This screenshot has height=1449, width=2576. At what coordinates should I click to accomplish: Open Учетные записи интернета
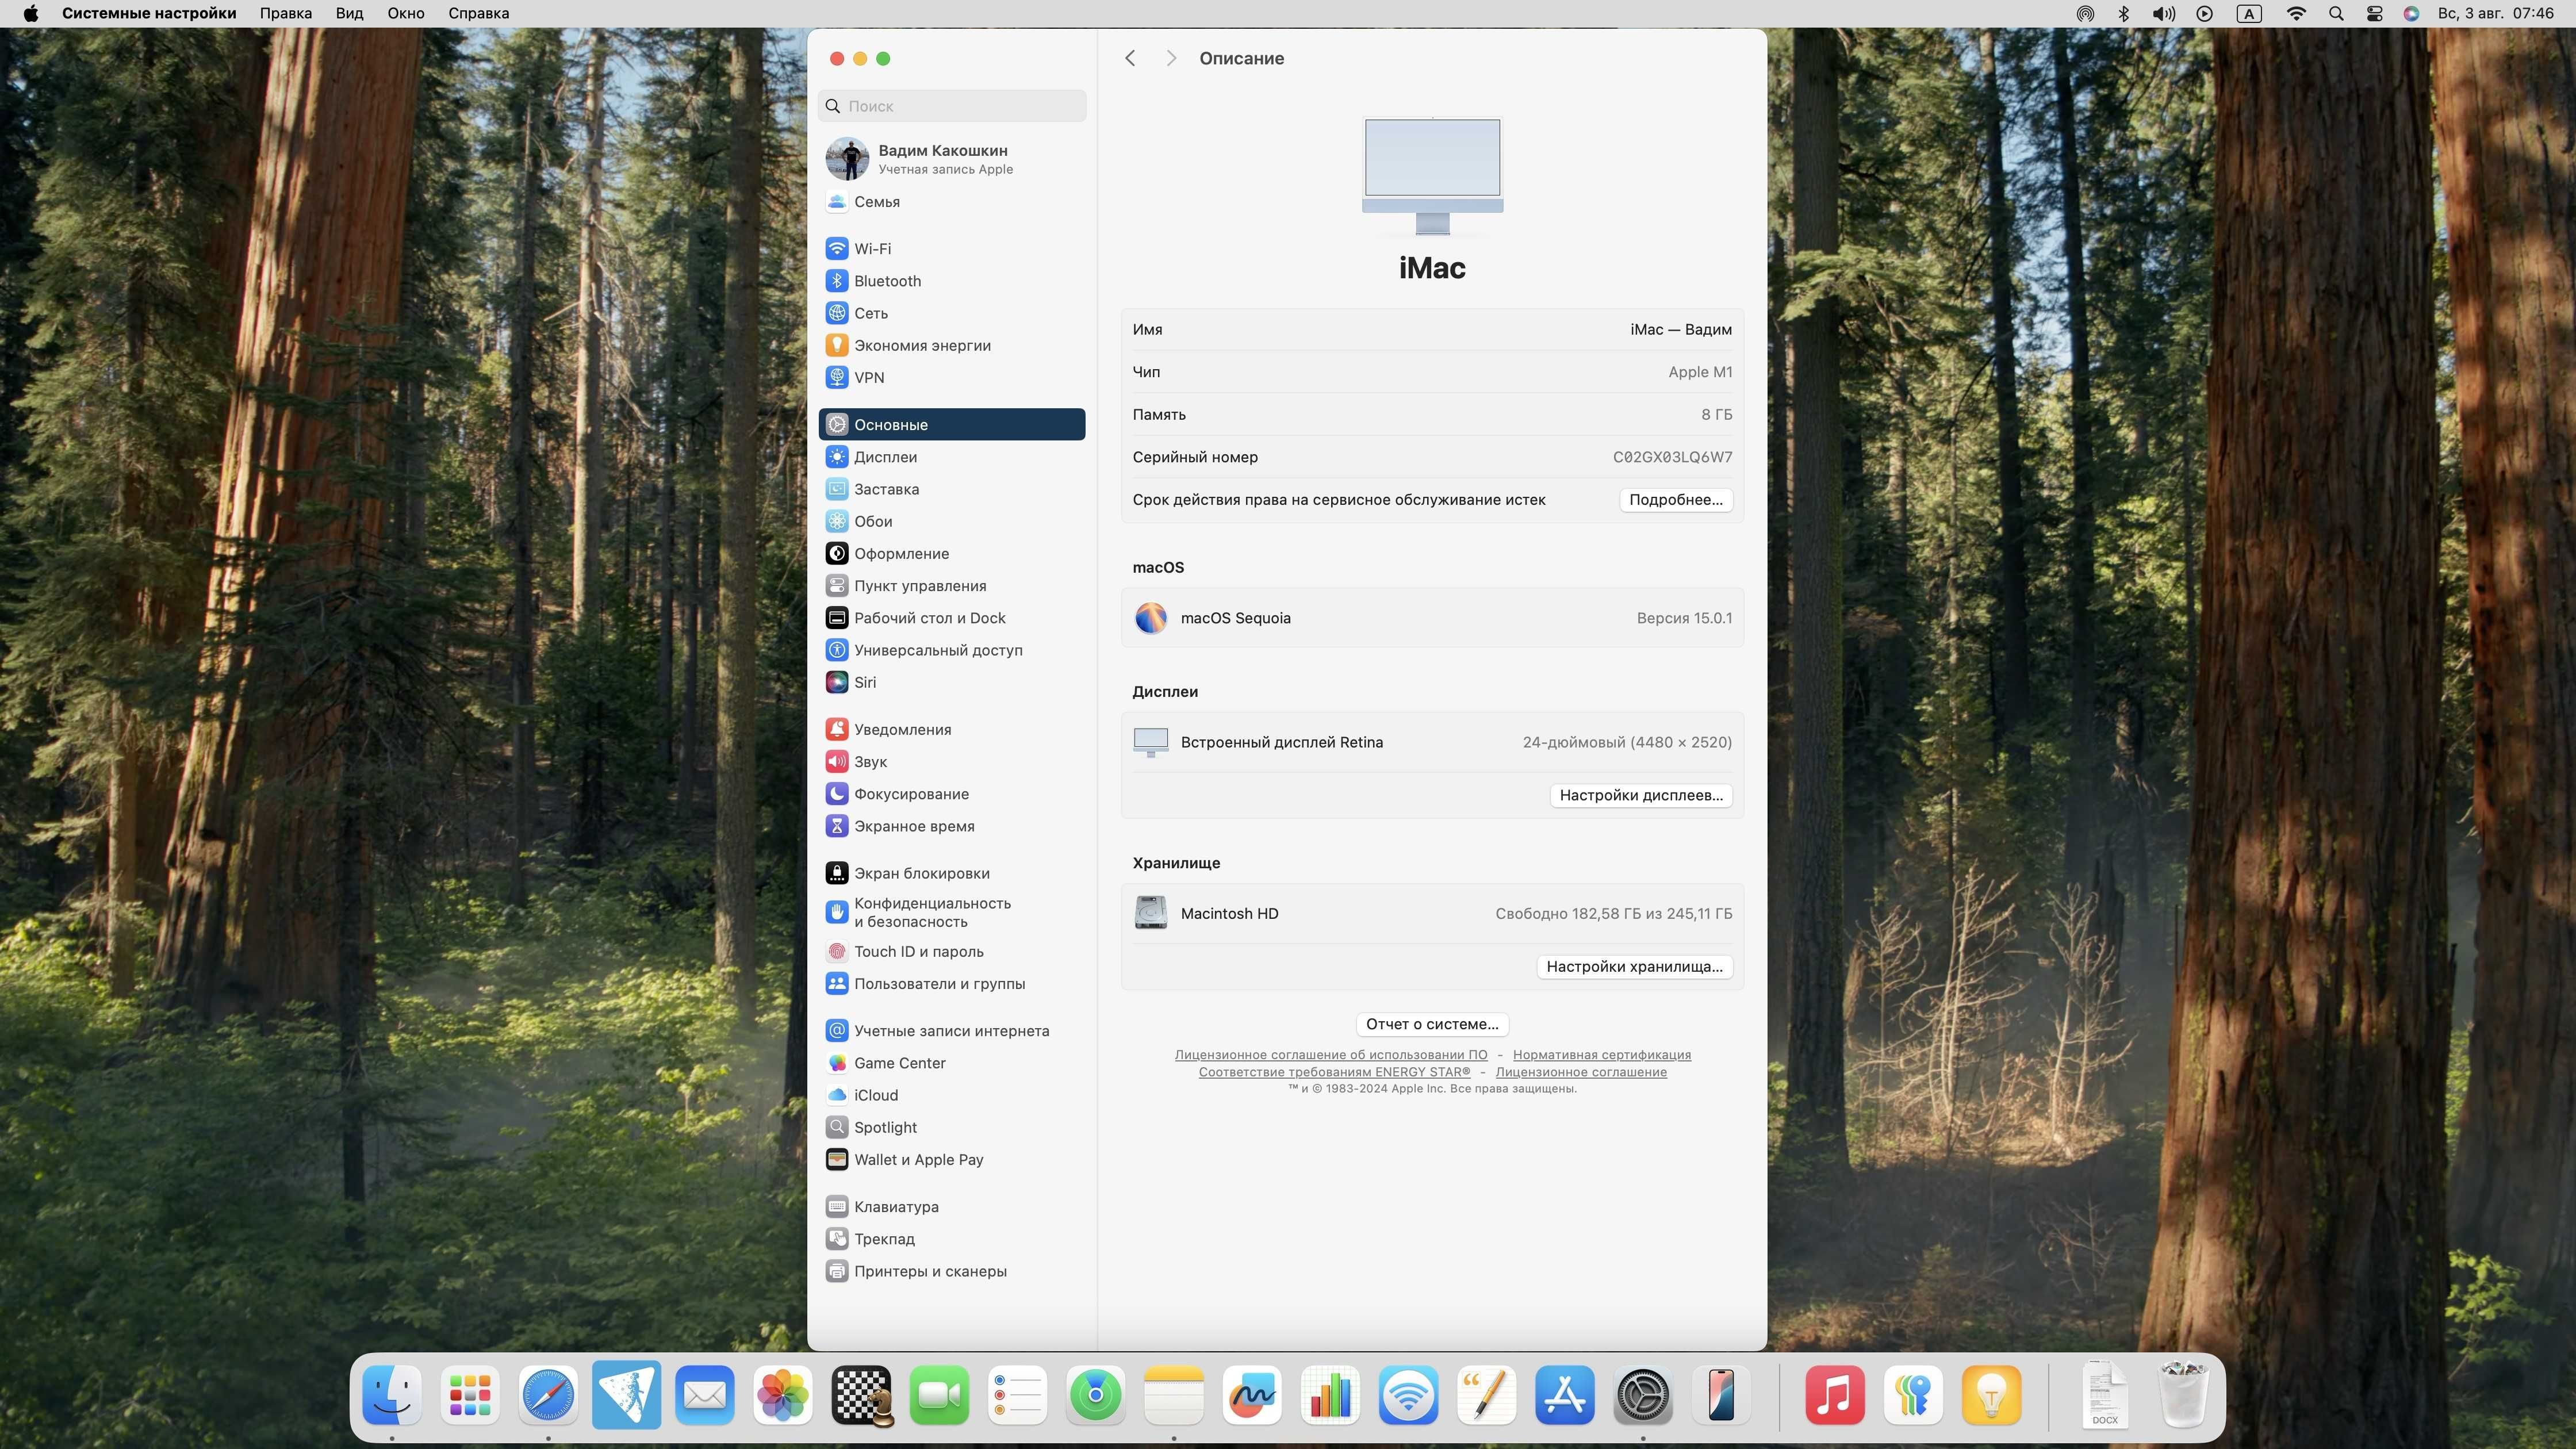tap(951, 1030)
